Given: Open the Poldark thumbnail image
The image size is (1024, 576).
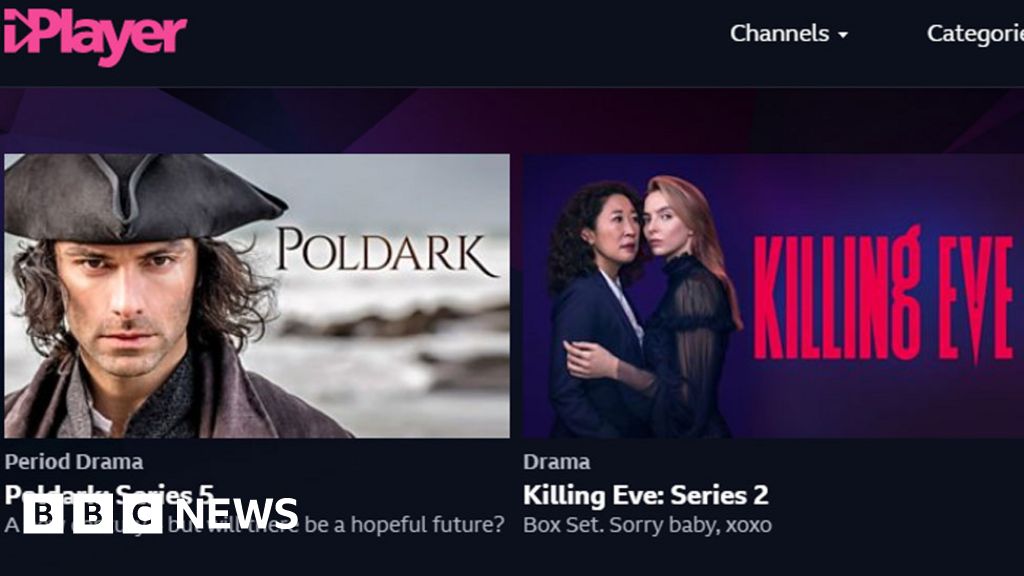Looking at the screenshot, I should coord(257,295).
